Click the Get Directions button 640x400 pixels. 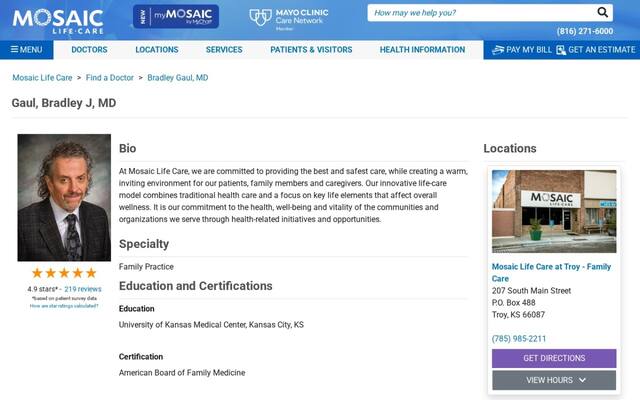click(554, 358)
